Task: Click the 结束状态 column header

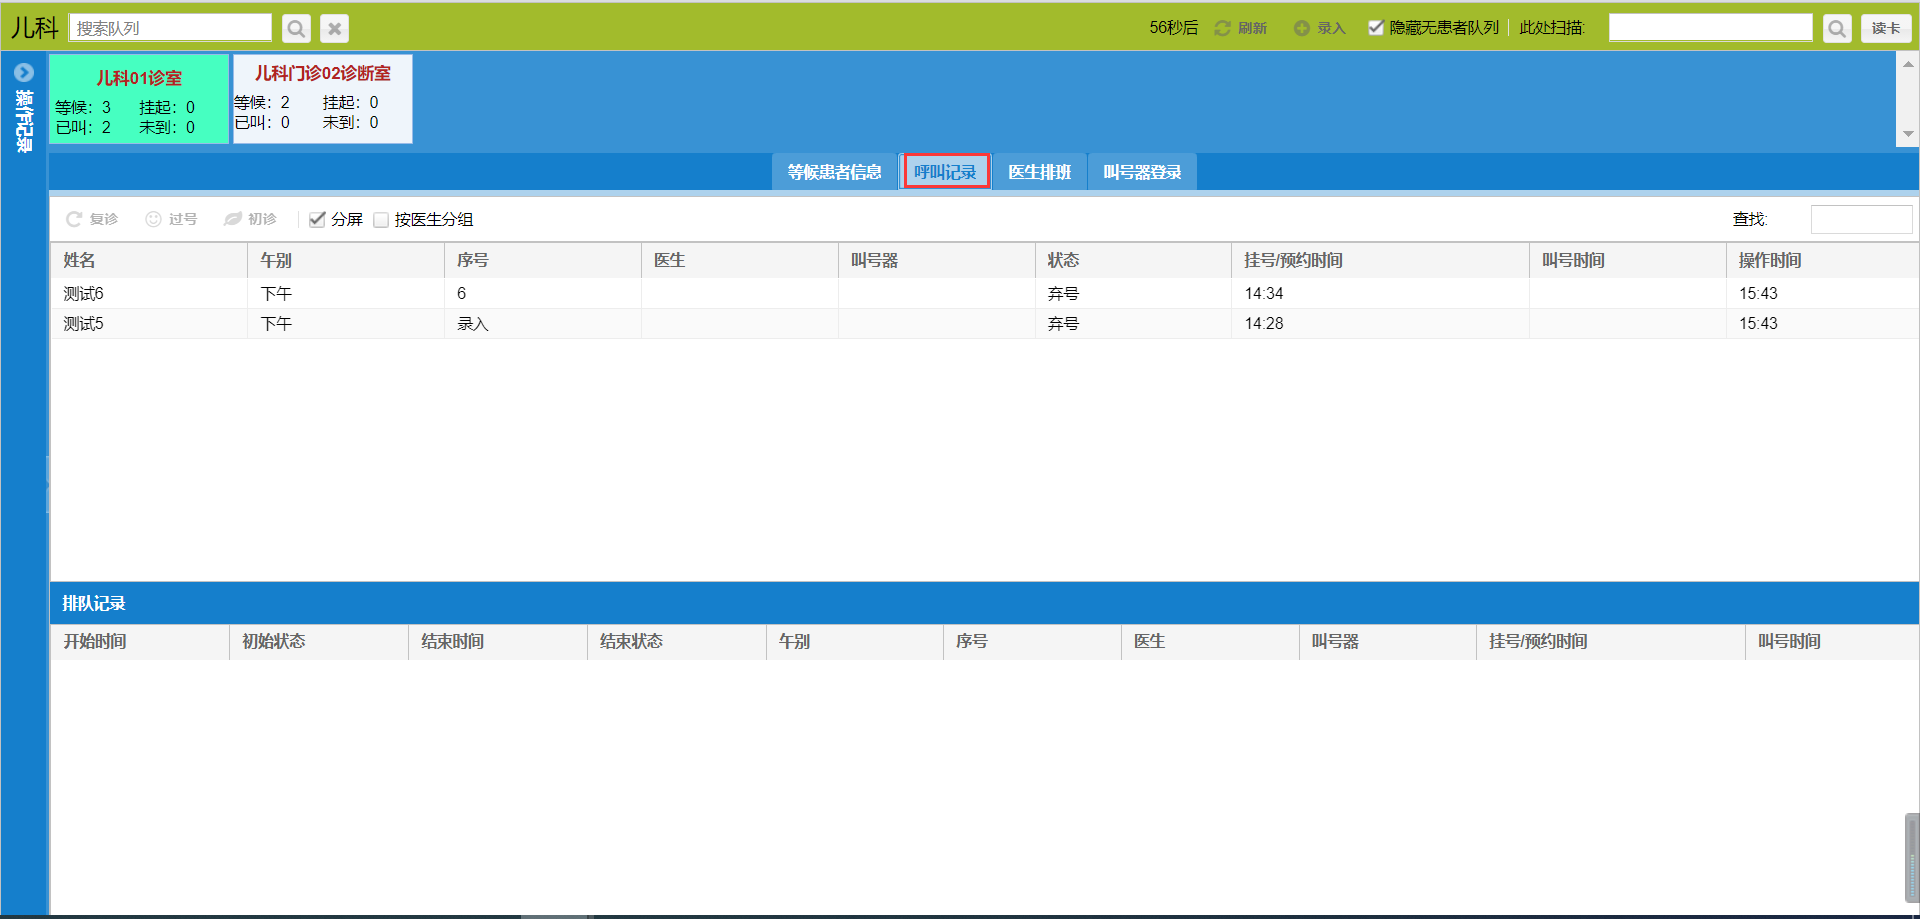Action: tap(677, 642)
